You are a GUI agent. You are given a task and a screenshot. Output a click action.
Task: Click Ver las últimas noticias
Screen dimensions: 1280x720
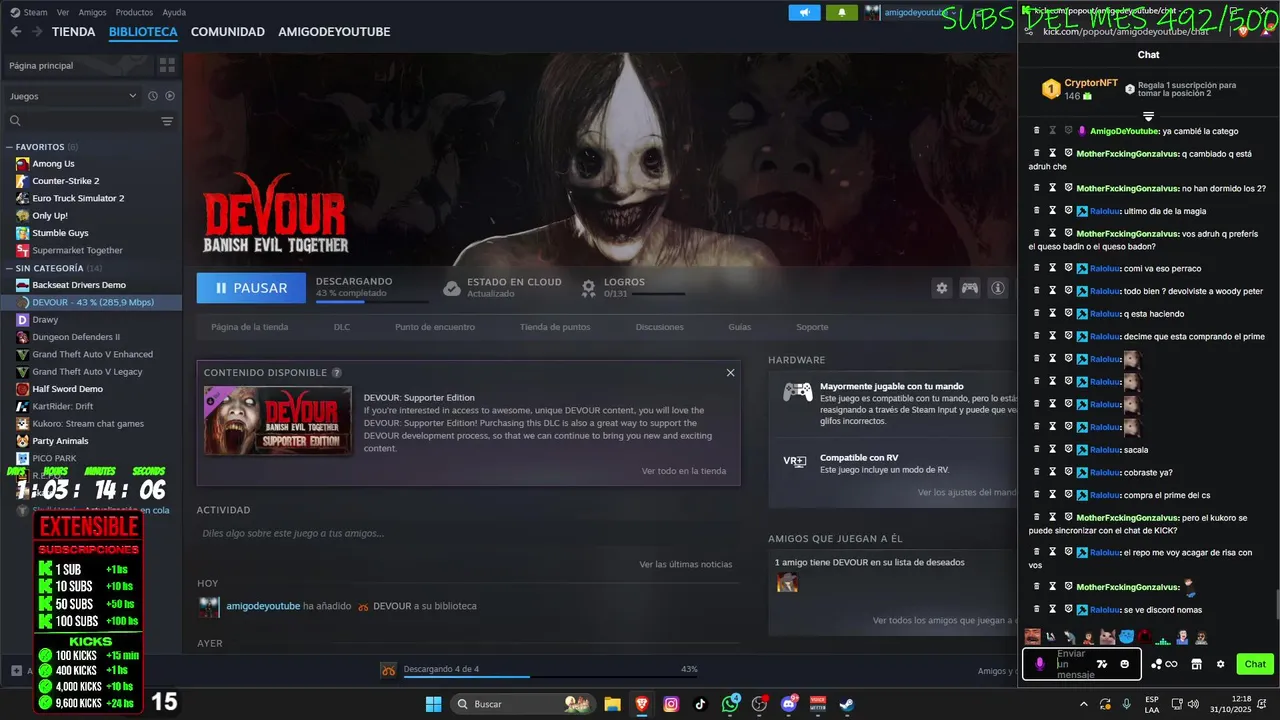point(686,564)
